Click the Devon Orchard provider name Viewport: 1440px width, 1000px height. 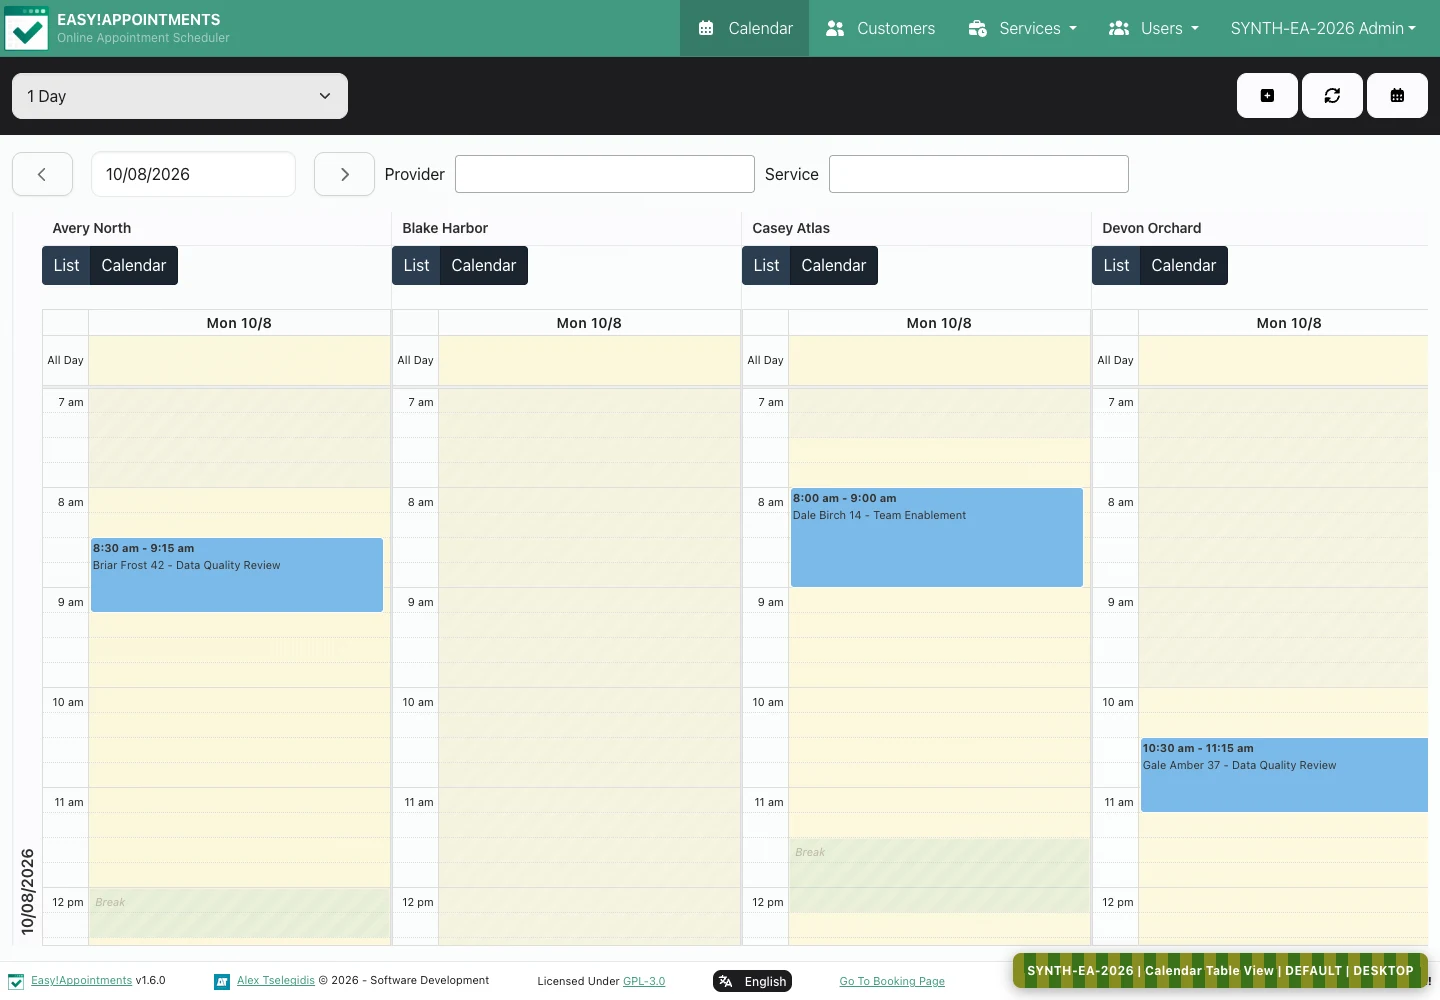(1152, 228)
